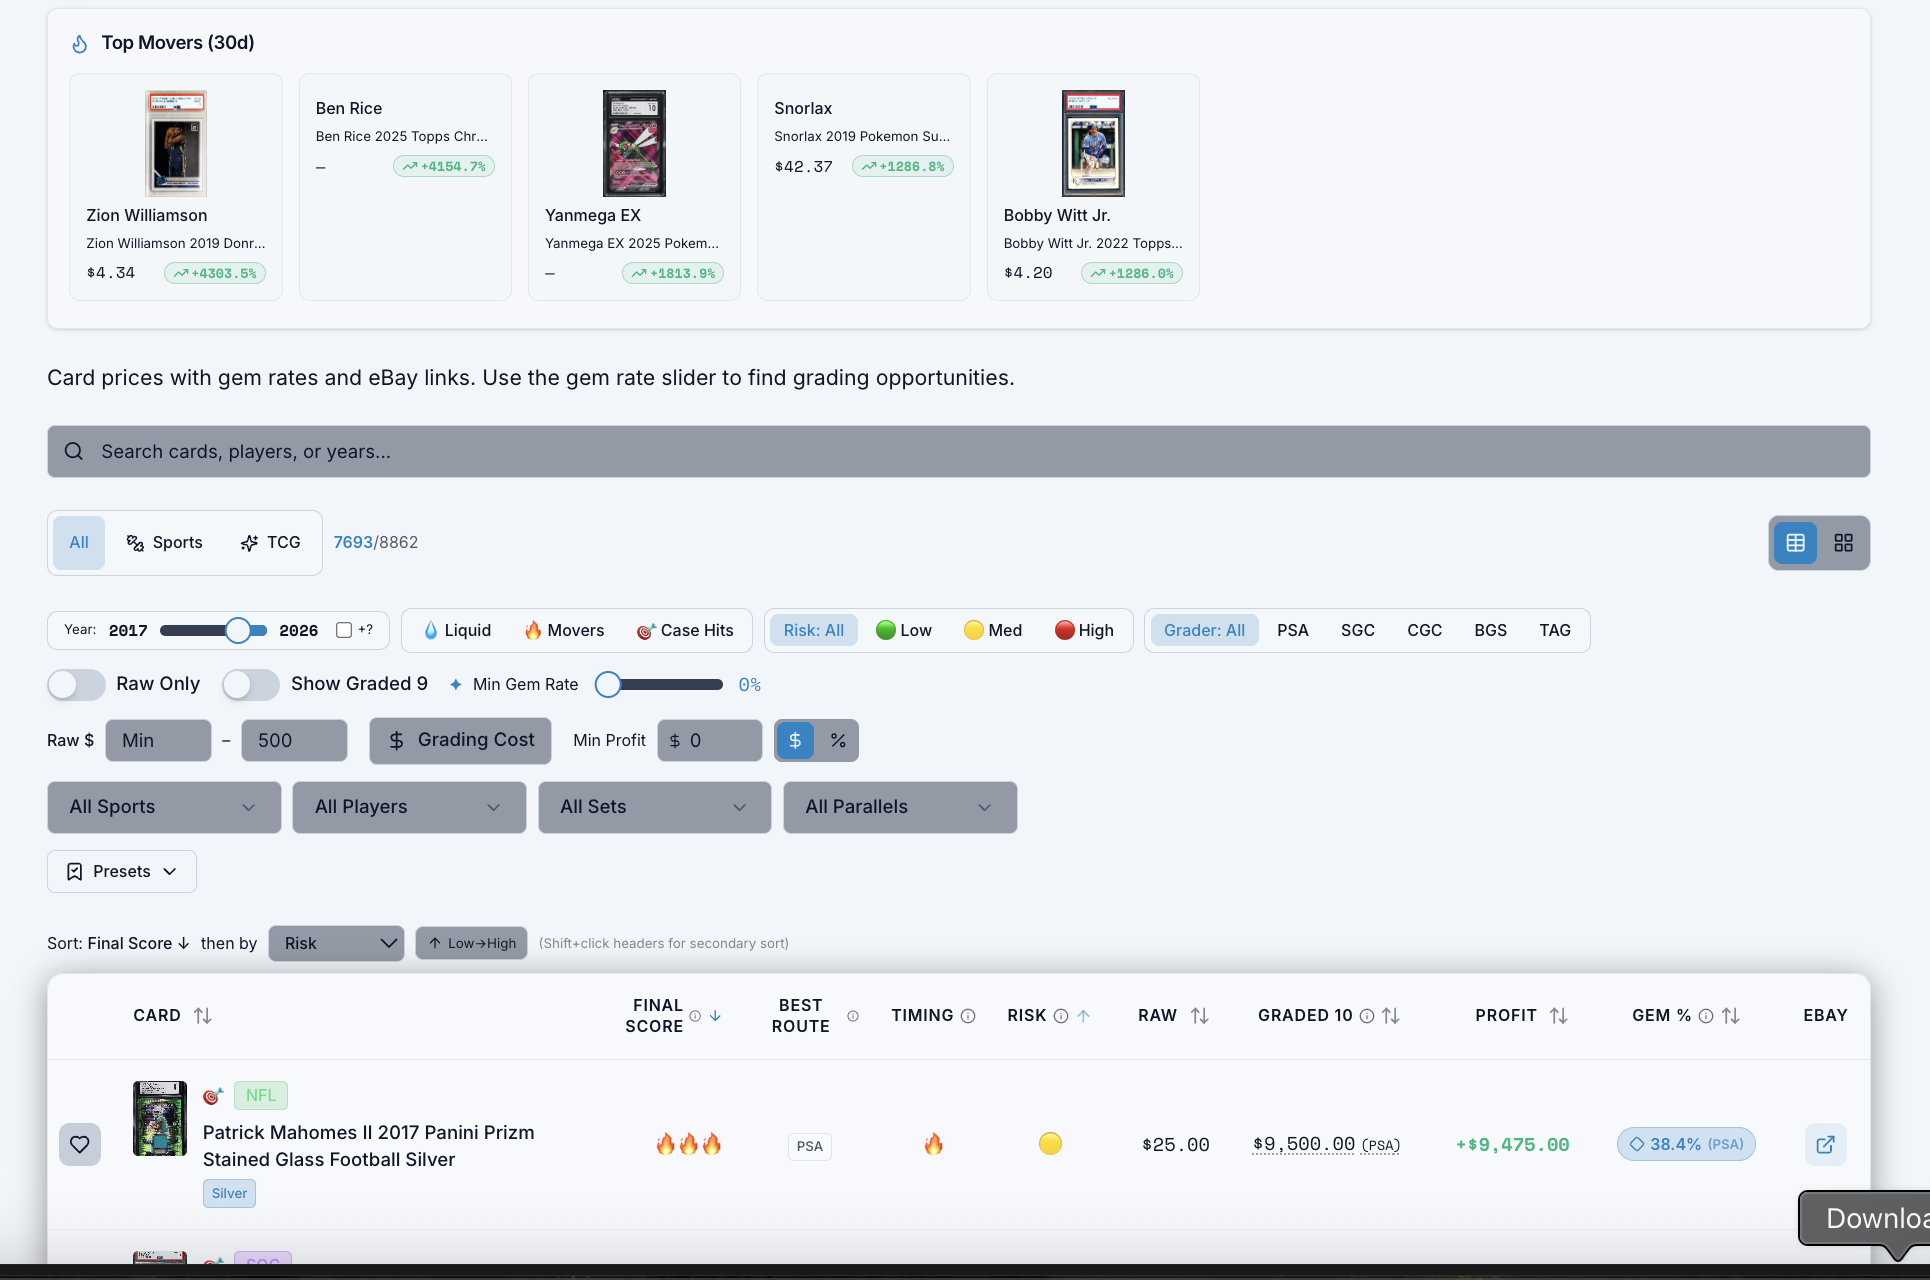Screen dimensions: 1930x1280
Task: Click the Liquid filter droplet
Action: point(455,630)
